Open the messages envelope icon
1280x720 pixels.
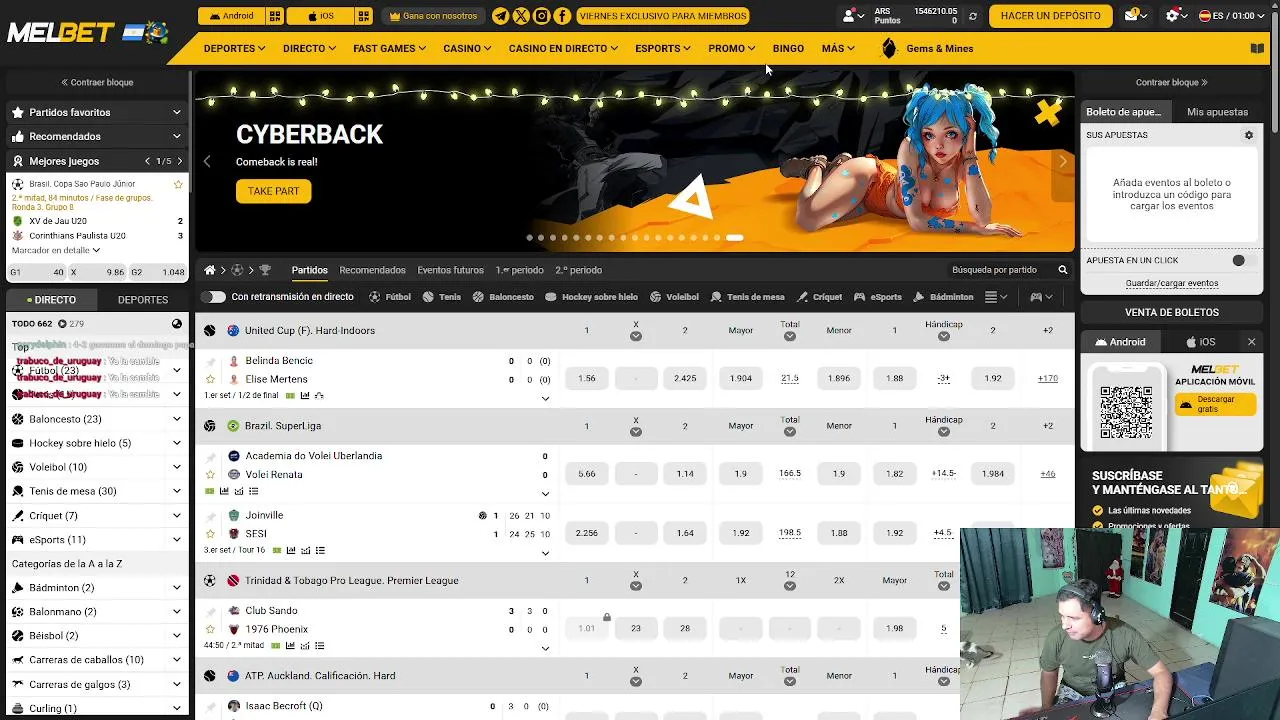point(1135,16)
